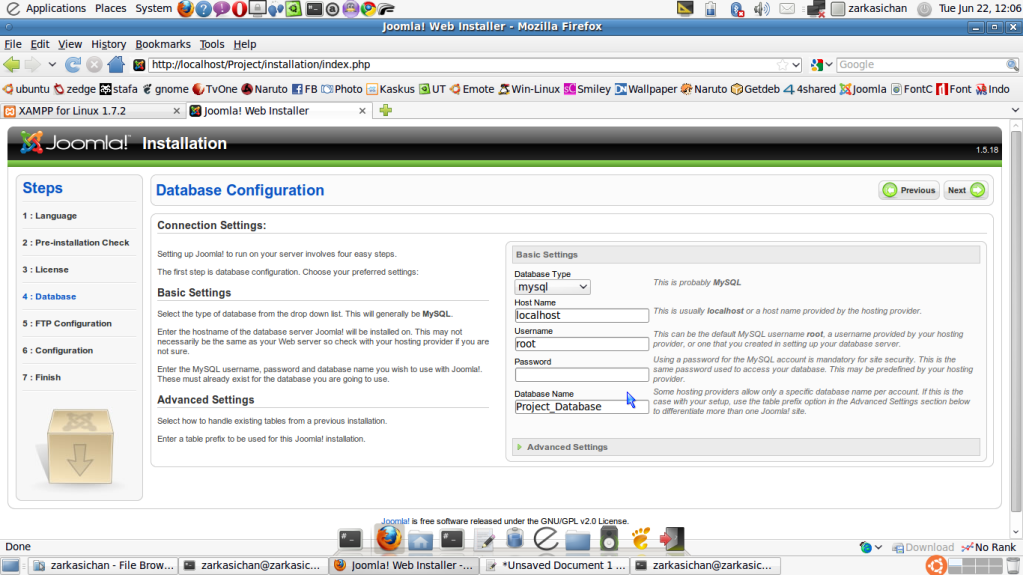
Task: Open the back/forward history dropdown arrow
Action: tap(52, 65)
